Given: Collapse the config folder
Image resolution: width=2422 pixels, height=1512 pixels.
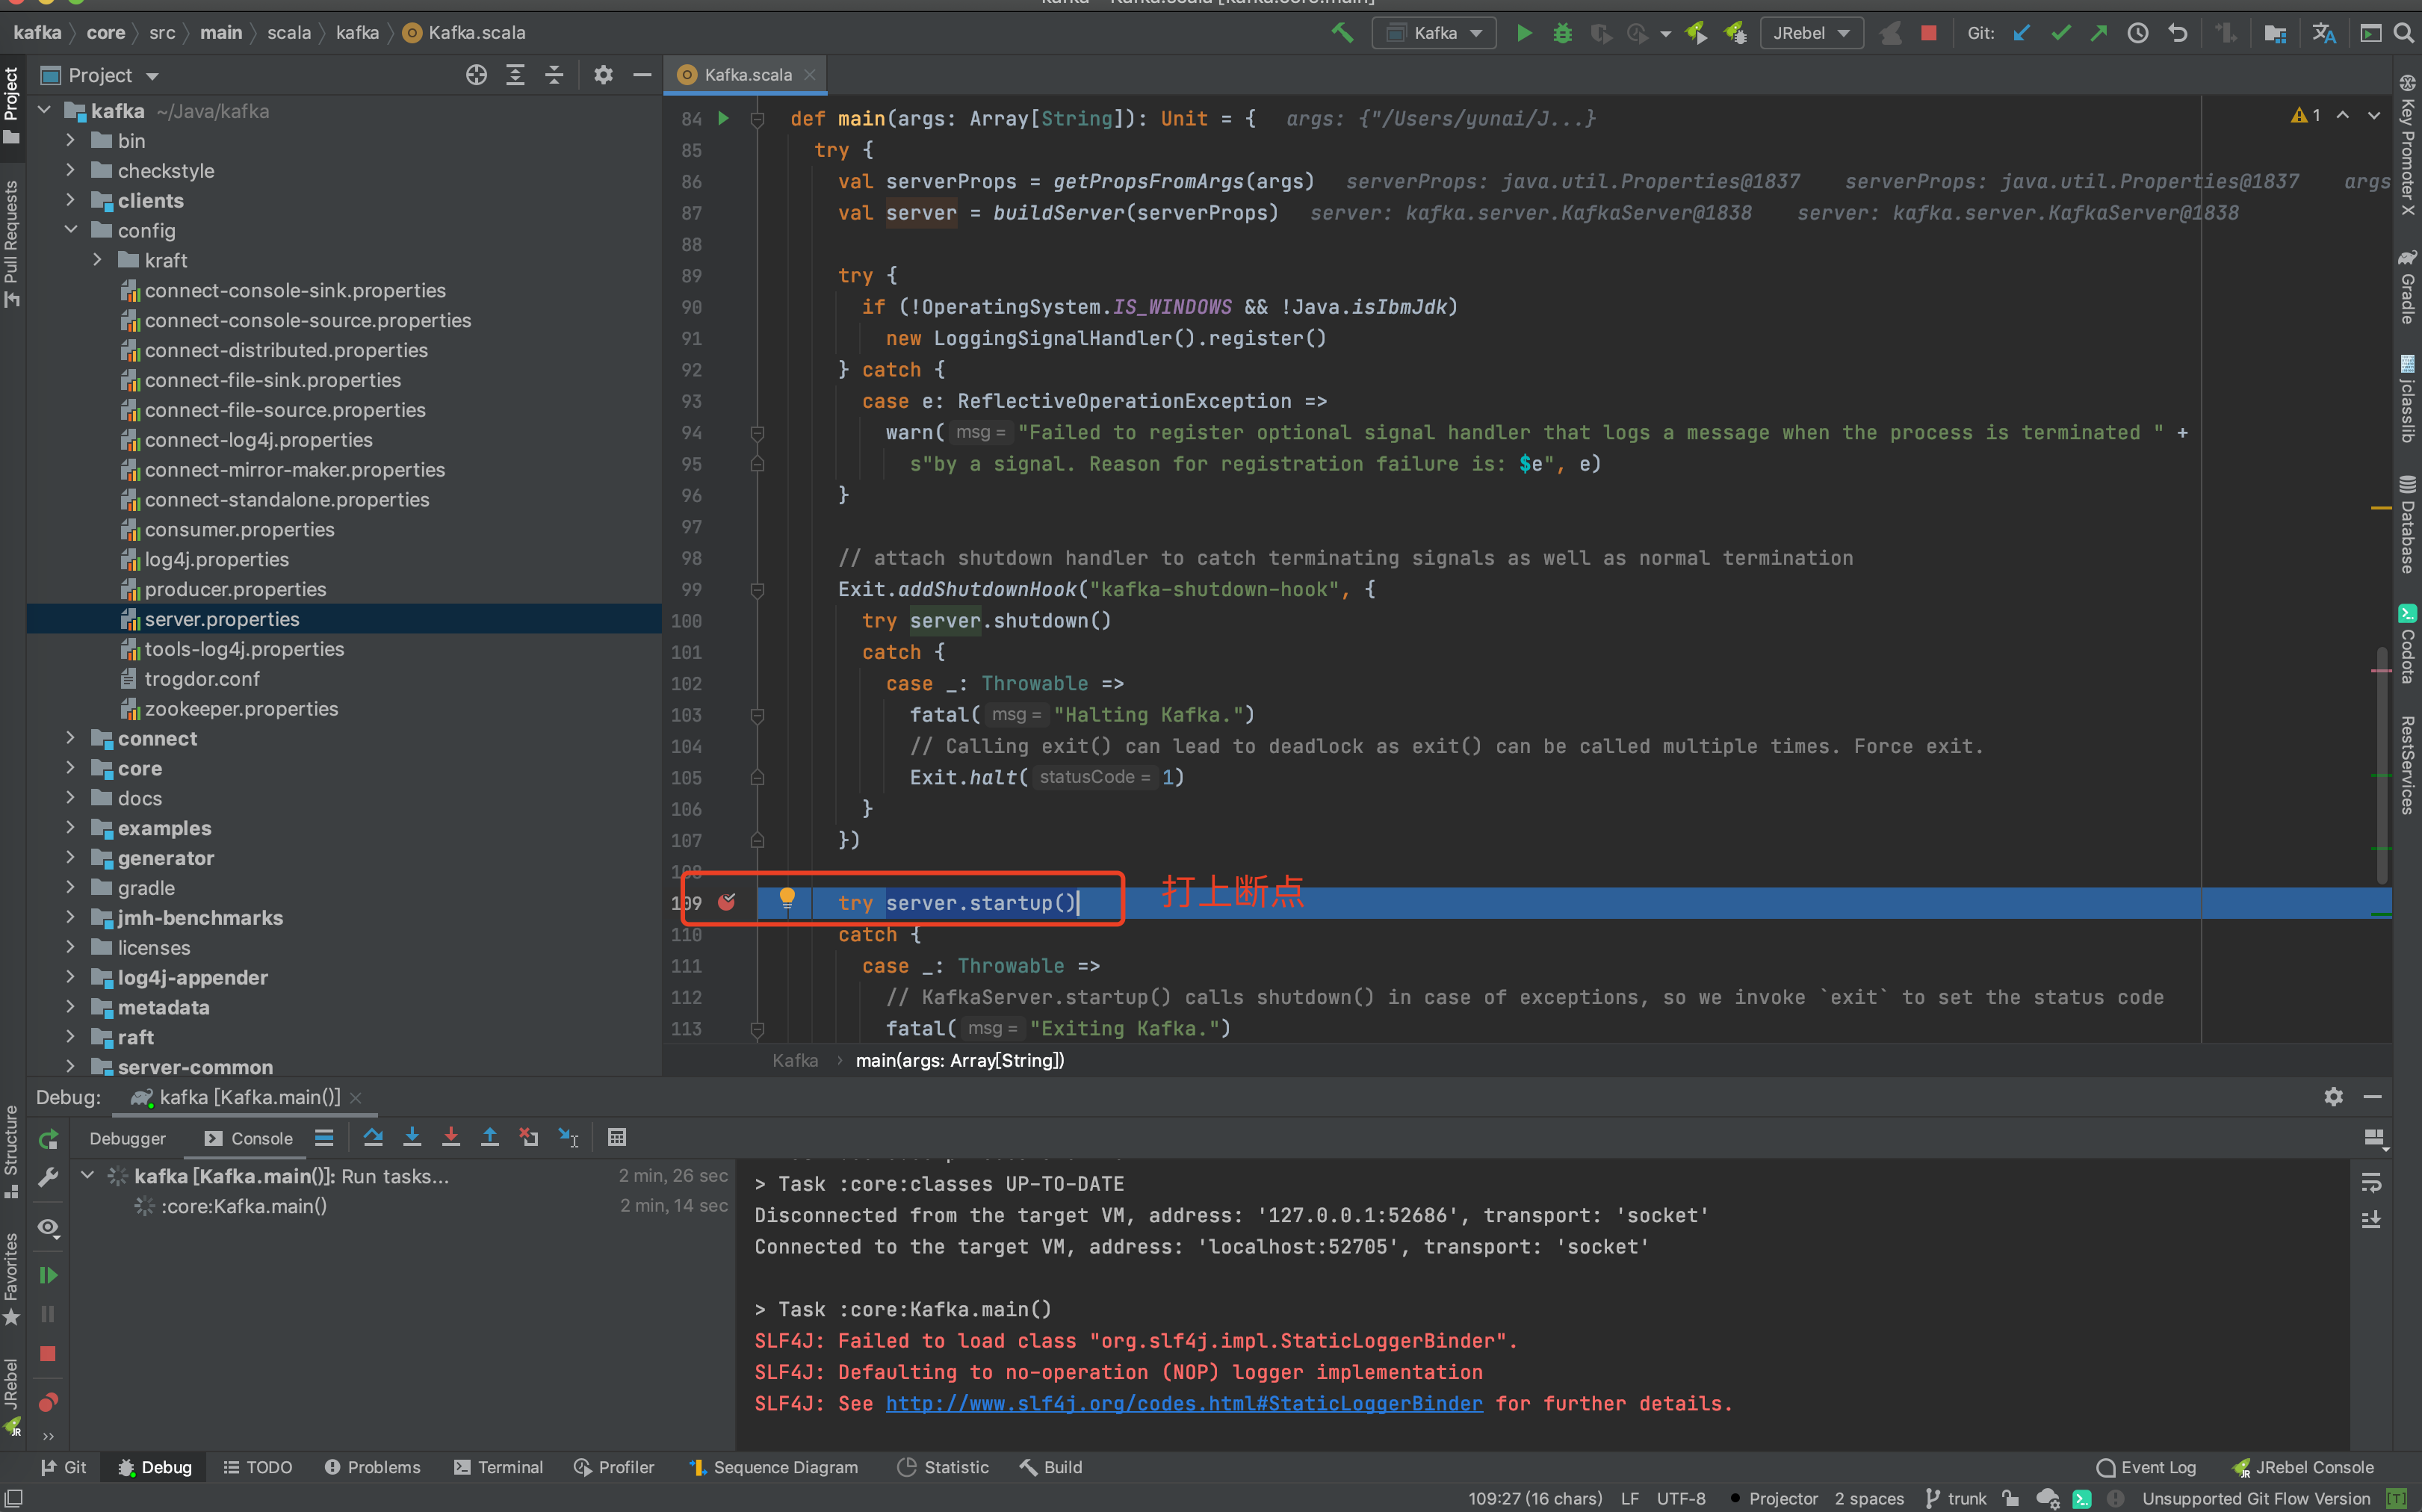Looking at the screenshot, I should pos(70,230).
